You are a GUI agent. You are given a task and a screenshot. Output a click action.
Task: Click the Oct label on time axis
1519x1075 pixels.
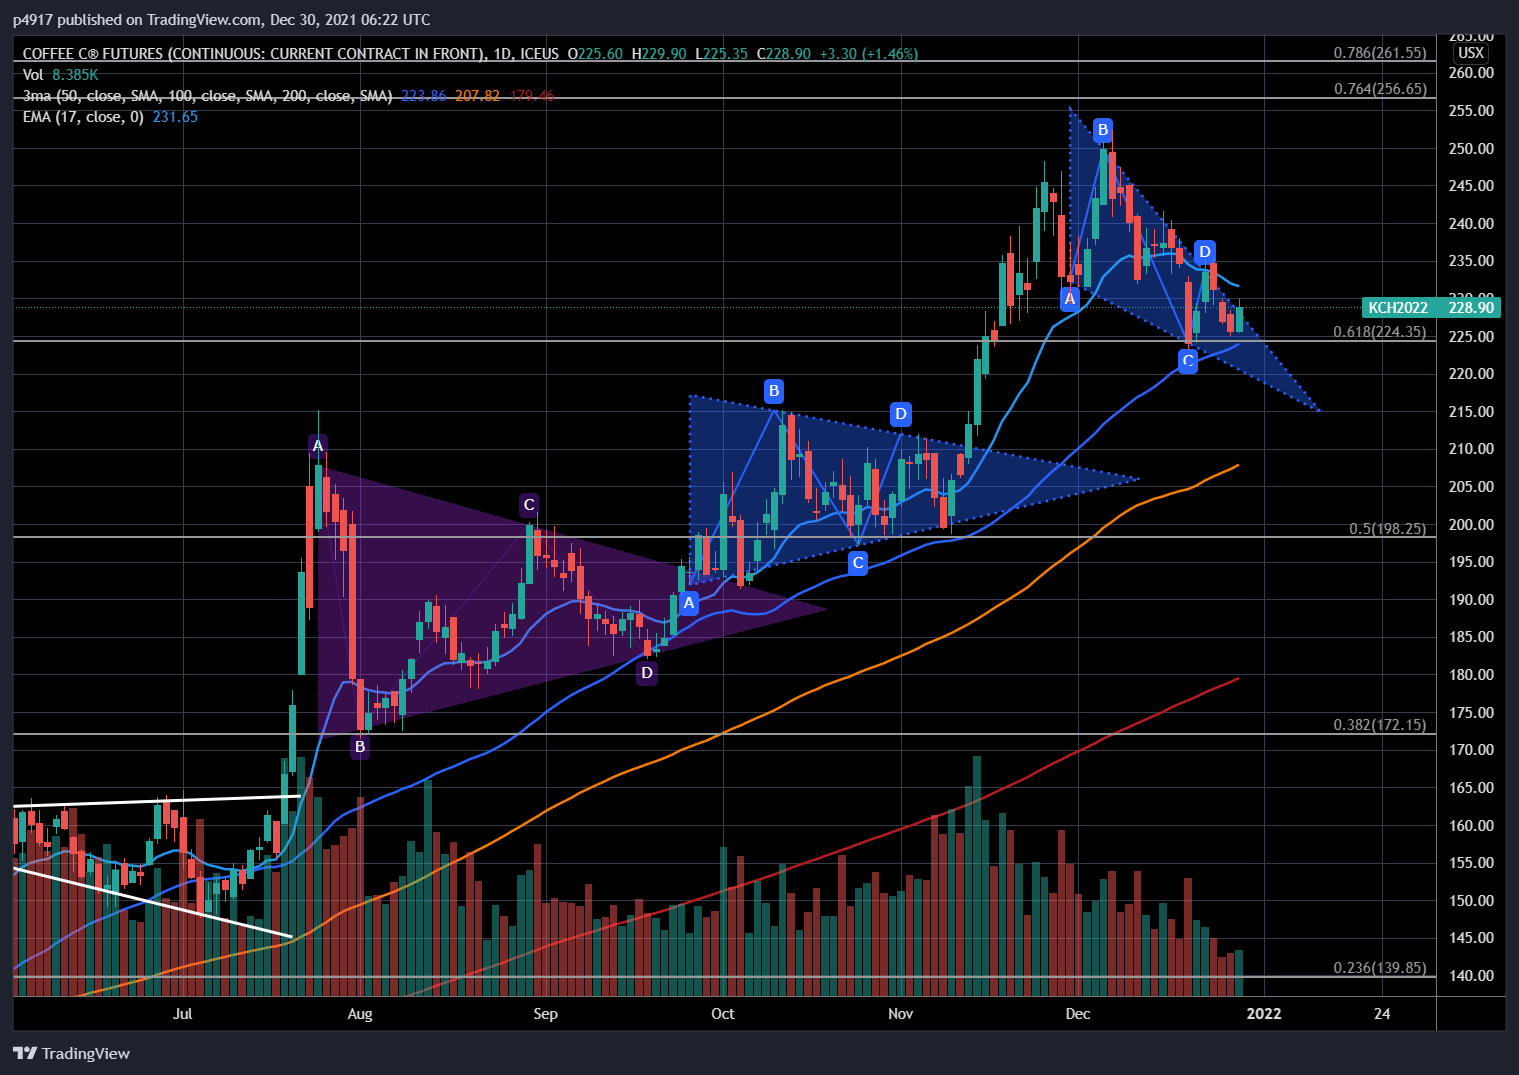click(x=722, y=1014)
